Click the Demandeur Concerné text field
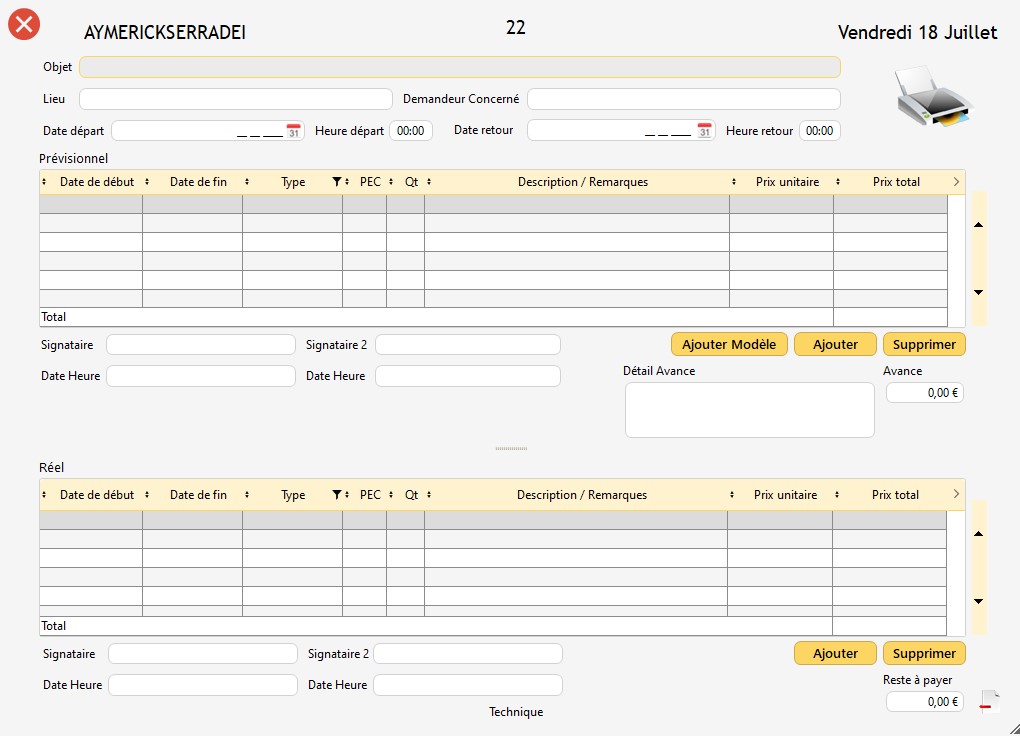 coord(683,99)
